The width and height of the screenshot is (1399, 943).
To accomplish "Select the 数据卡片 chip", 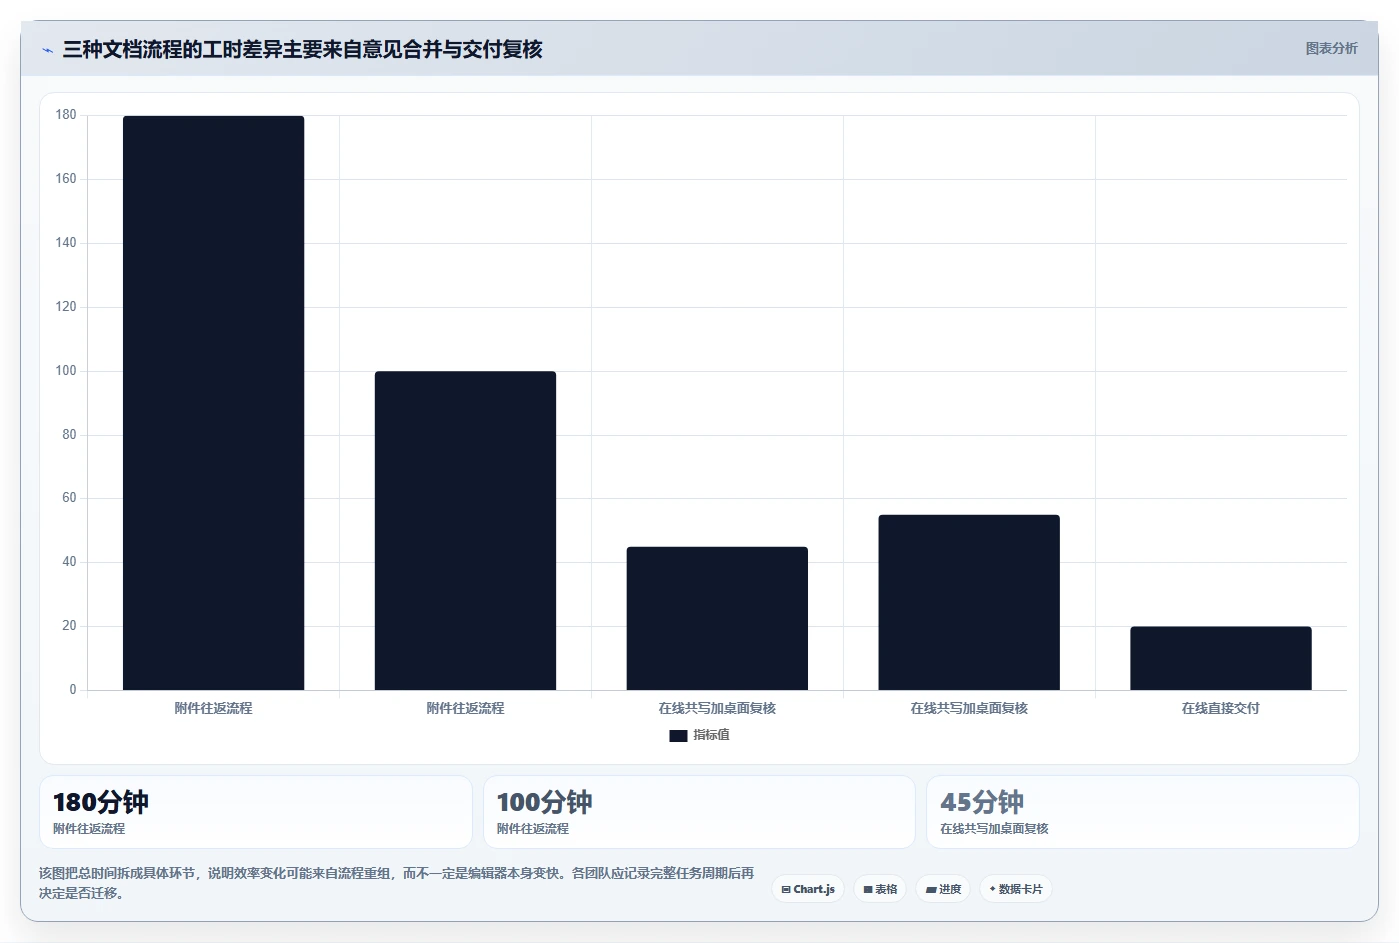I will (x=1016, y=889).
